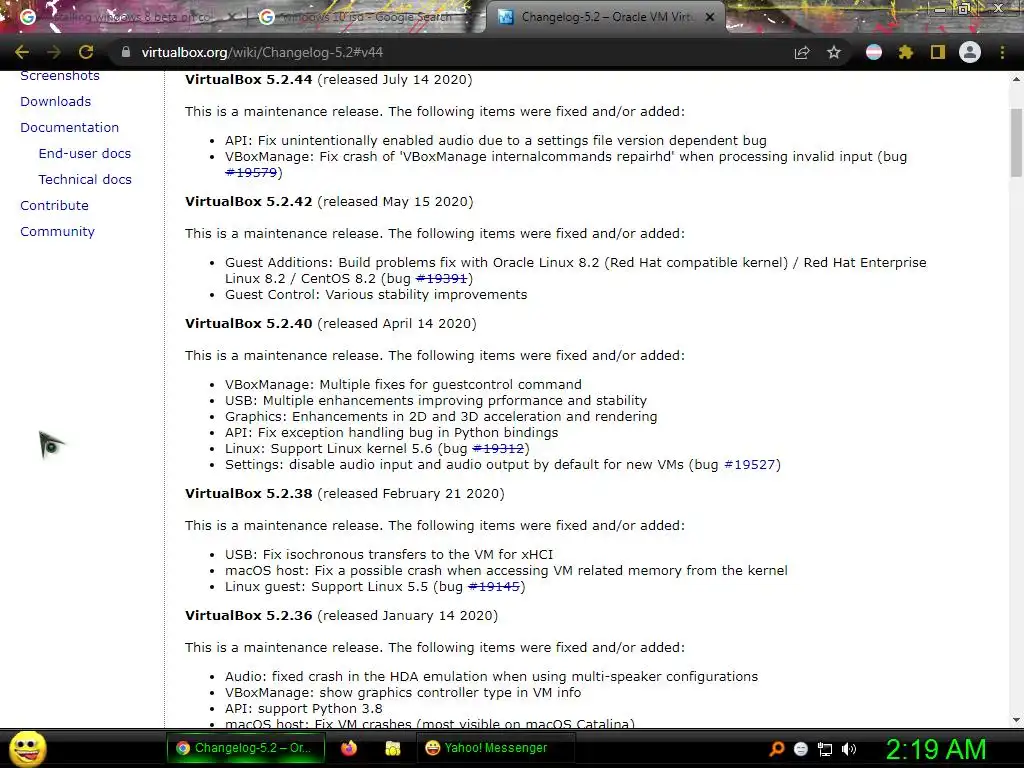
Task: Click 'Audio: fixed crash in the HDA' item
Action: (x=492, y=677)
